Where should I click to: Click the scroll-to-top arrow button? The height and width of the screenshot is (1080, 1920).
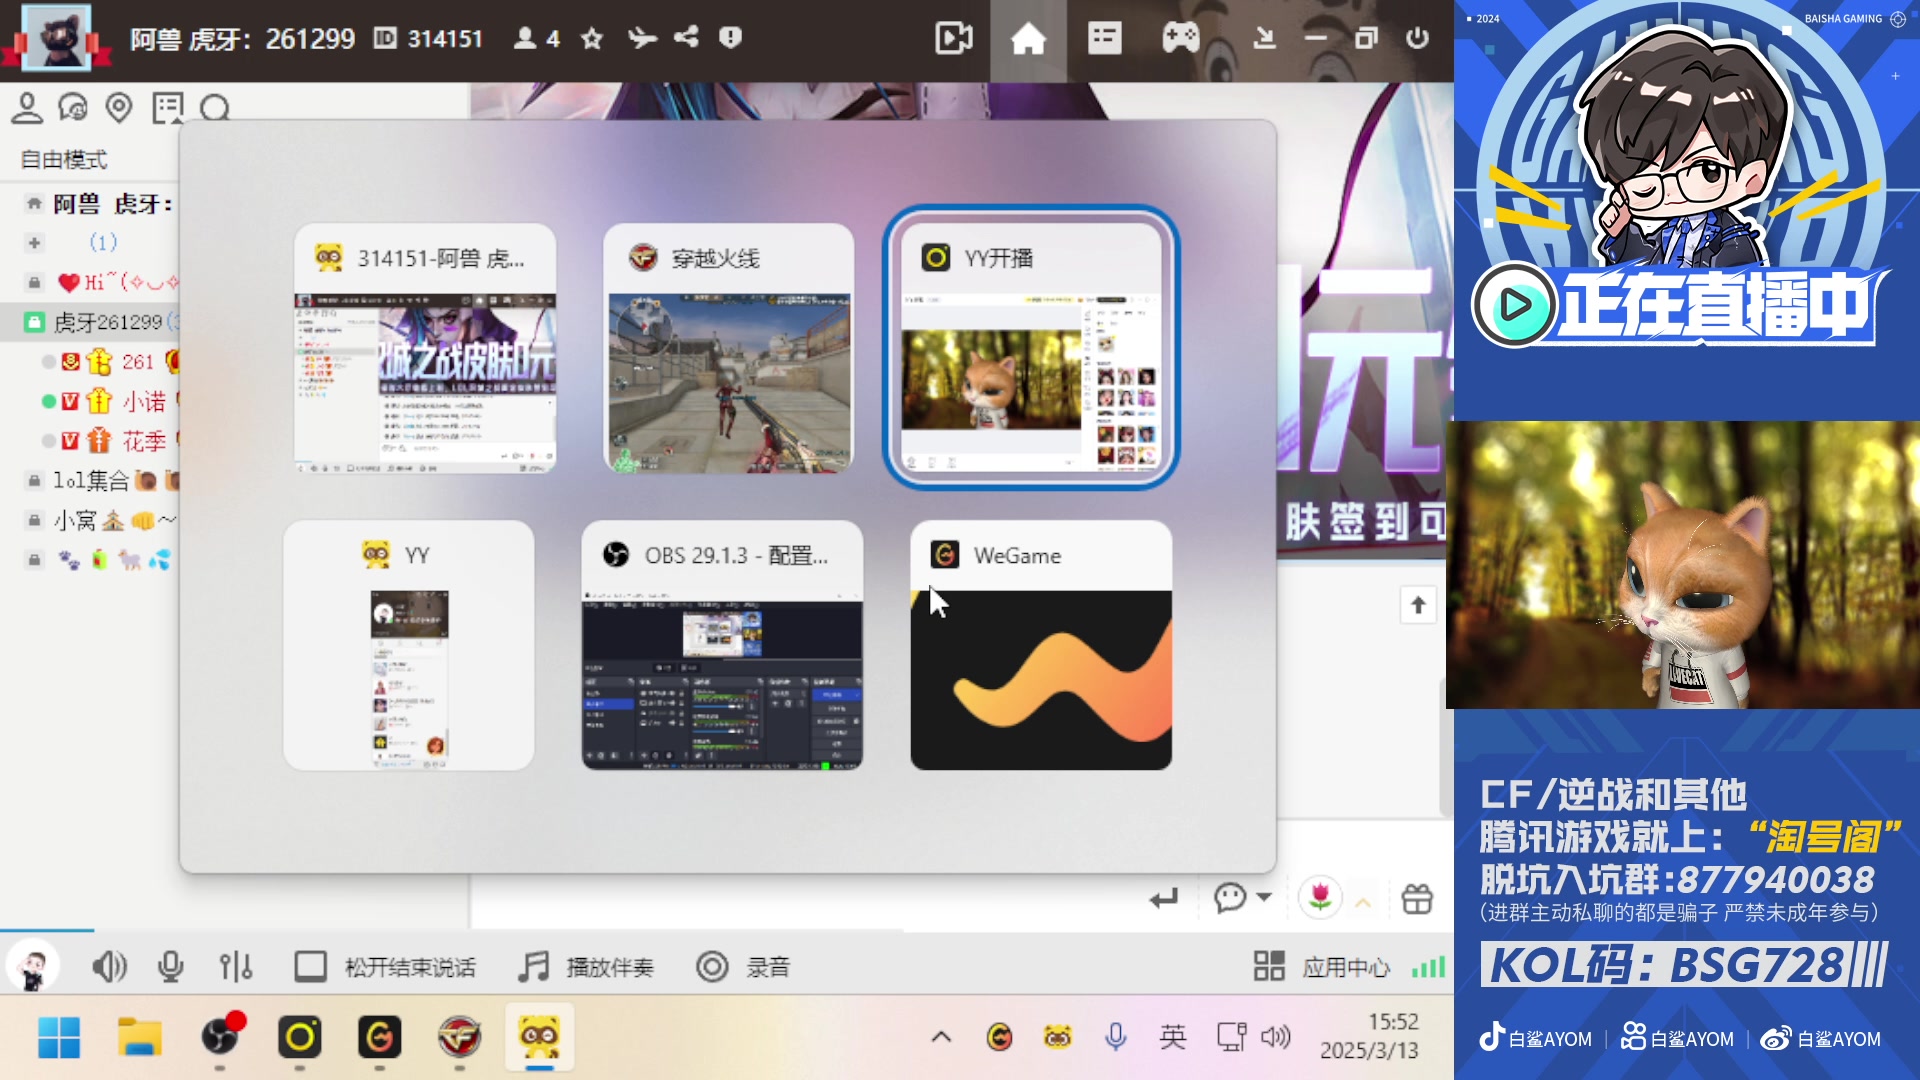[x=1418, y=605]
